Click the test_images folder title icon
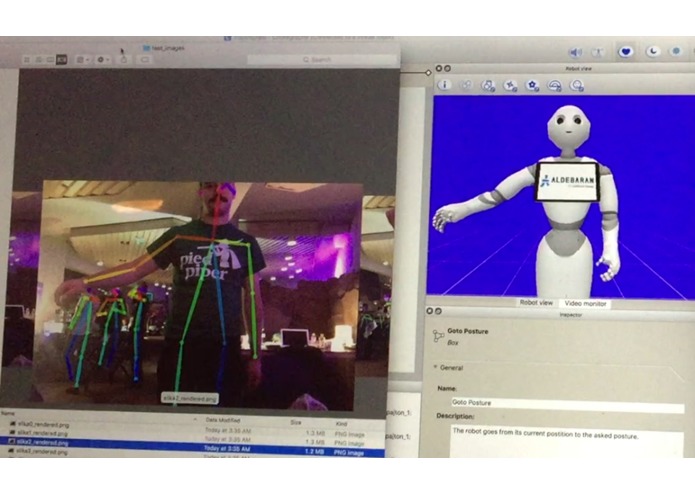The height and width of the screenshot is (494, 695). tap(147, 48)
